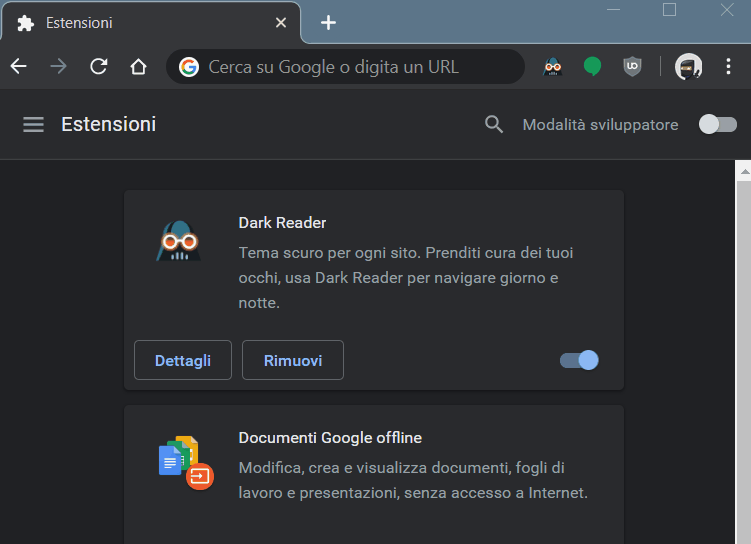This screenshot has width=751, height=544.
Task: Search extensions with magnifier icon
Action: click(x=494, y=125)
